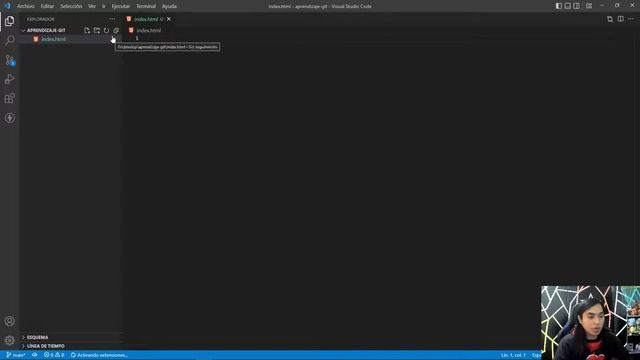Open the Ir menu
The width and height of the screenshot is (640, 360).
104,6
